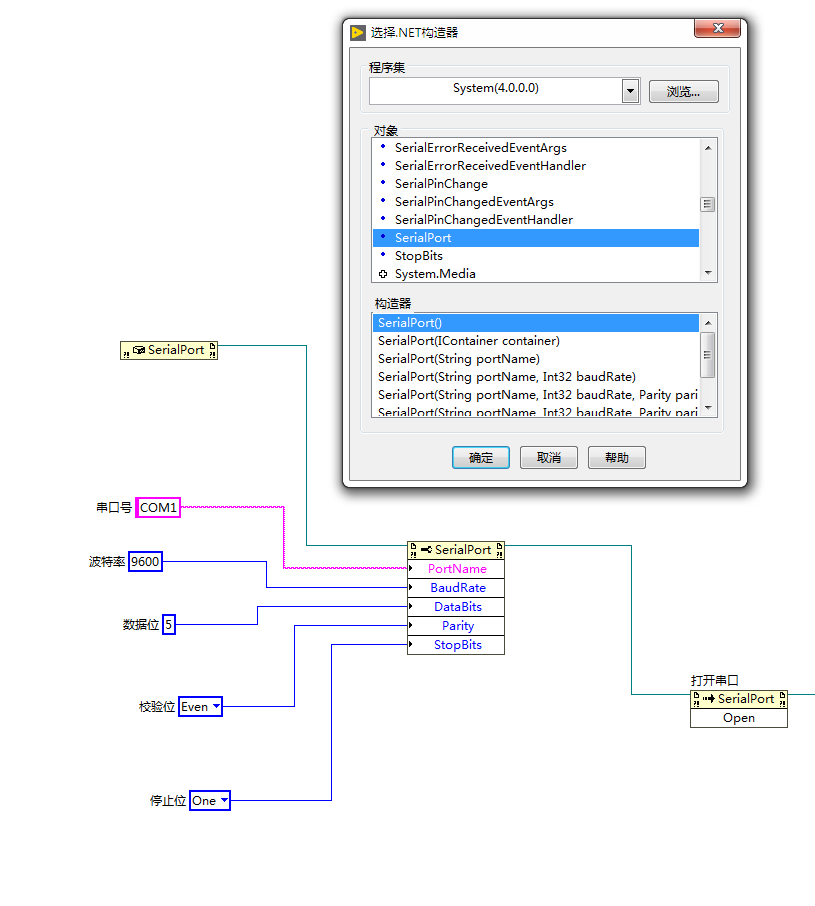Select SerialPort(String portName) constructor
Viewport: 815px width, 906px height.
[536, 359]
